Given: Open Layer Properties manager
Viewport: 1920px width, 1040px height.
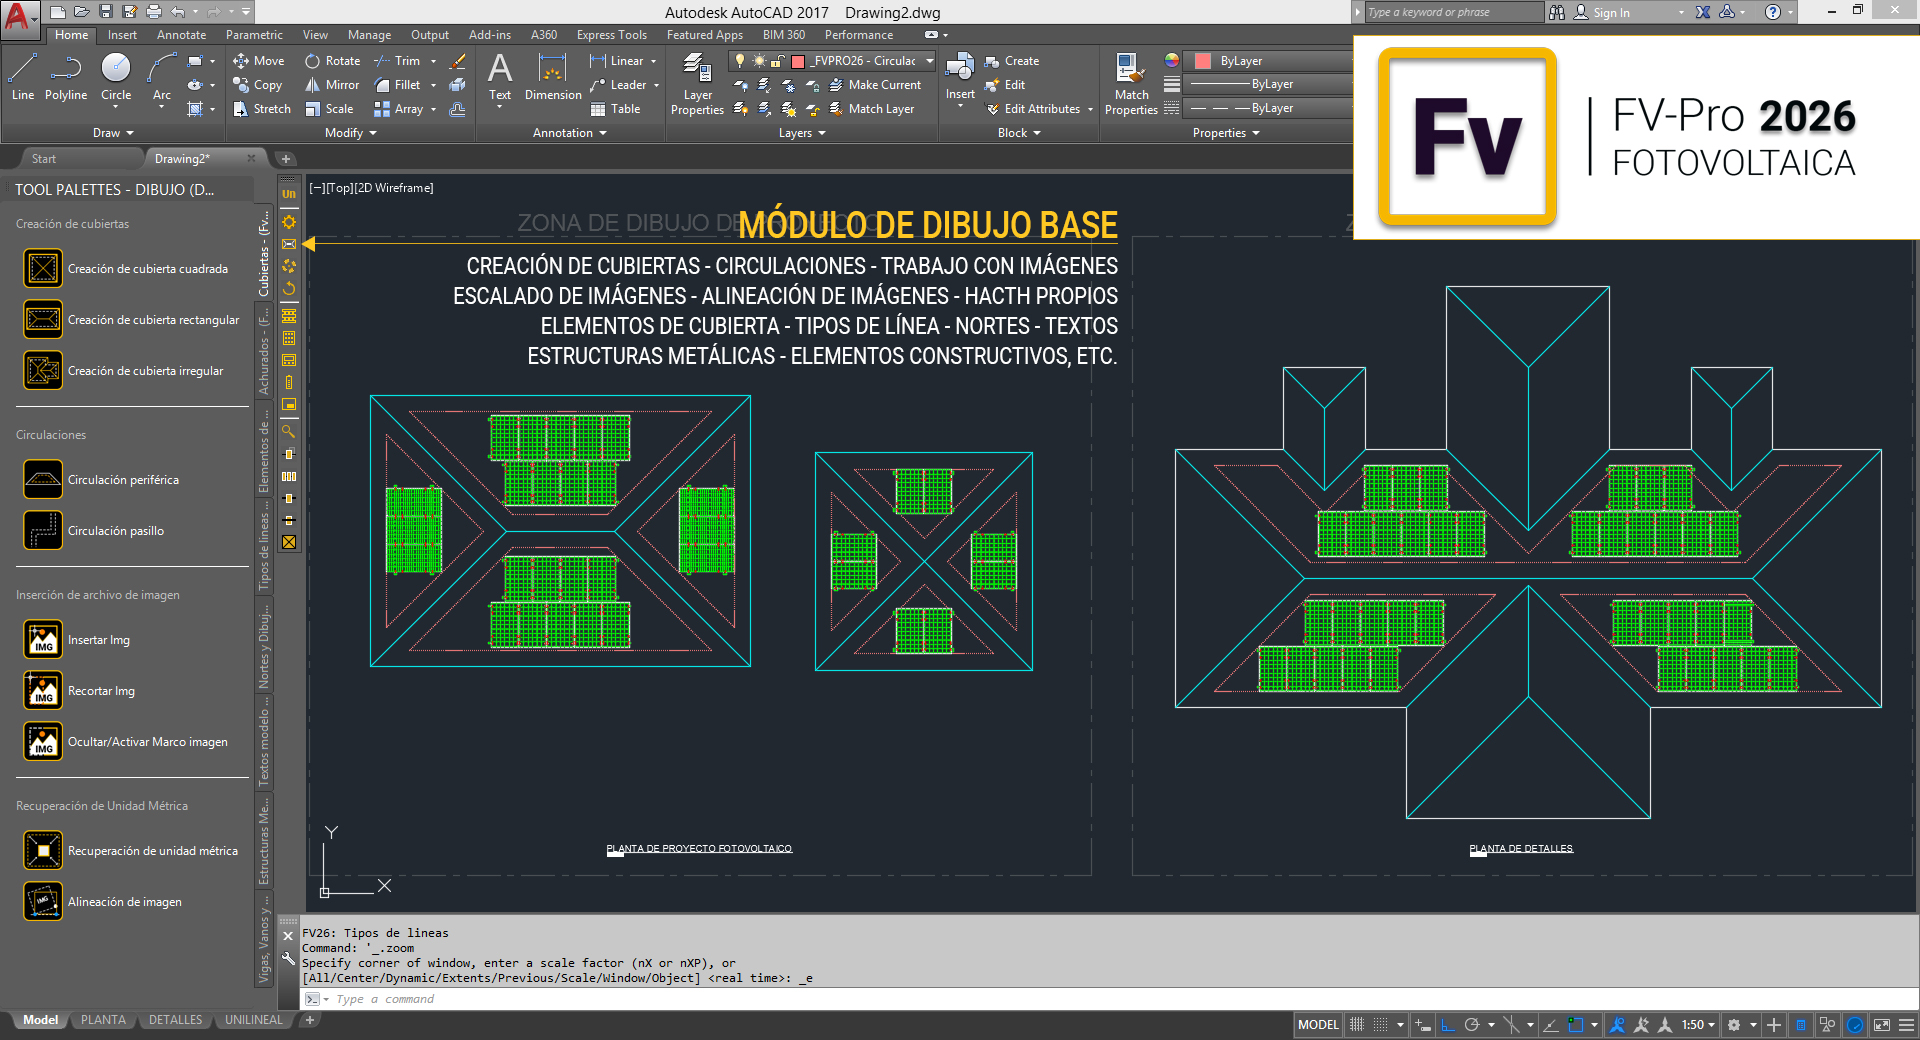Looking at the screenshot, I should [x=697, y=85].
